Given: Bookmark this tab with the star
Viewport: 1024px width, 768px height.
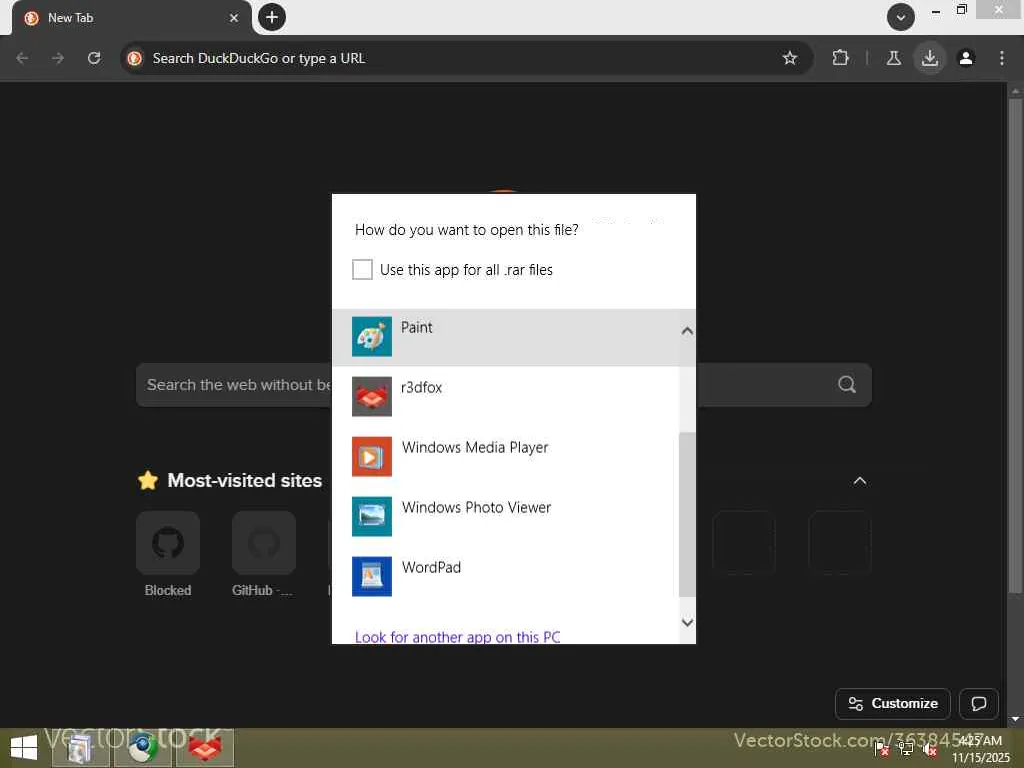Looking at the screenshot, I should click(x=790, y=58).
